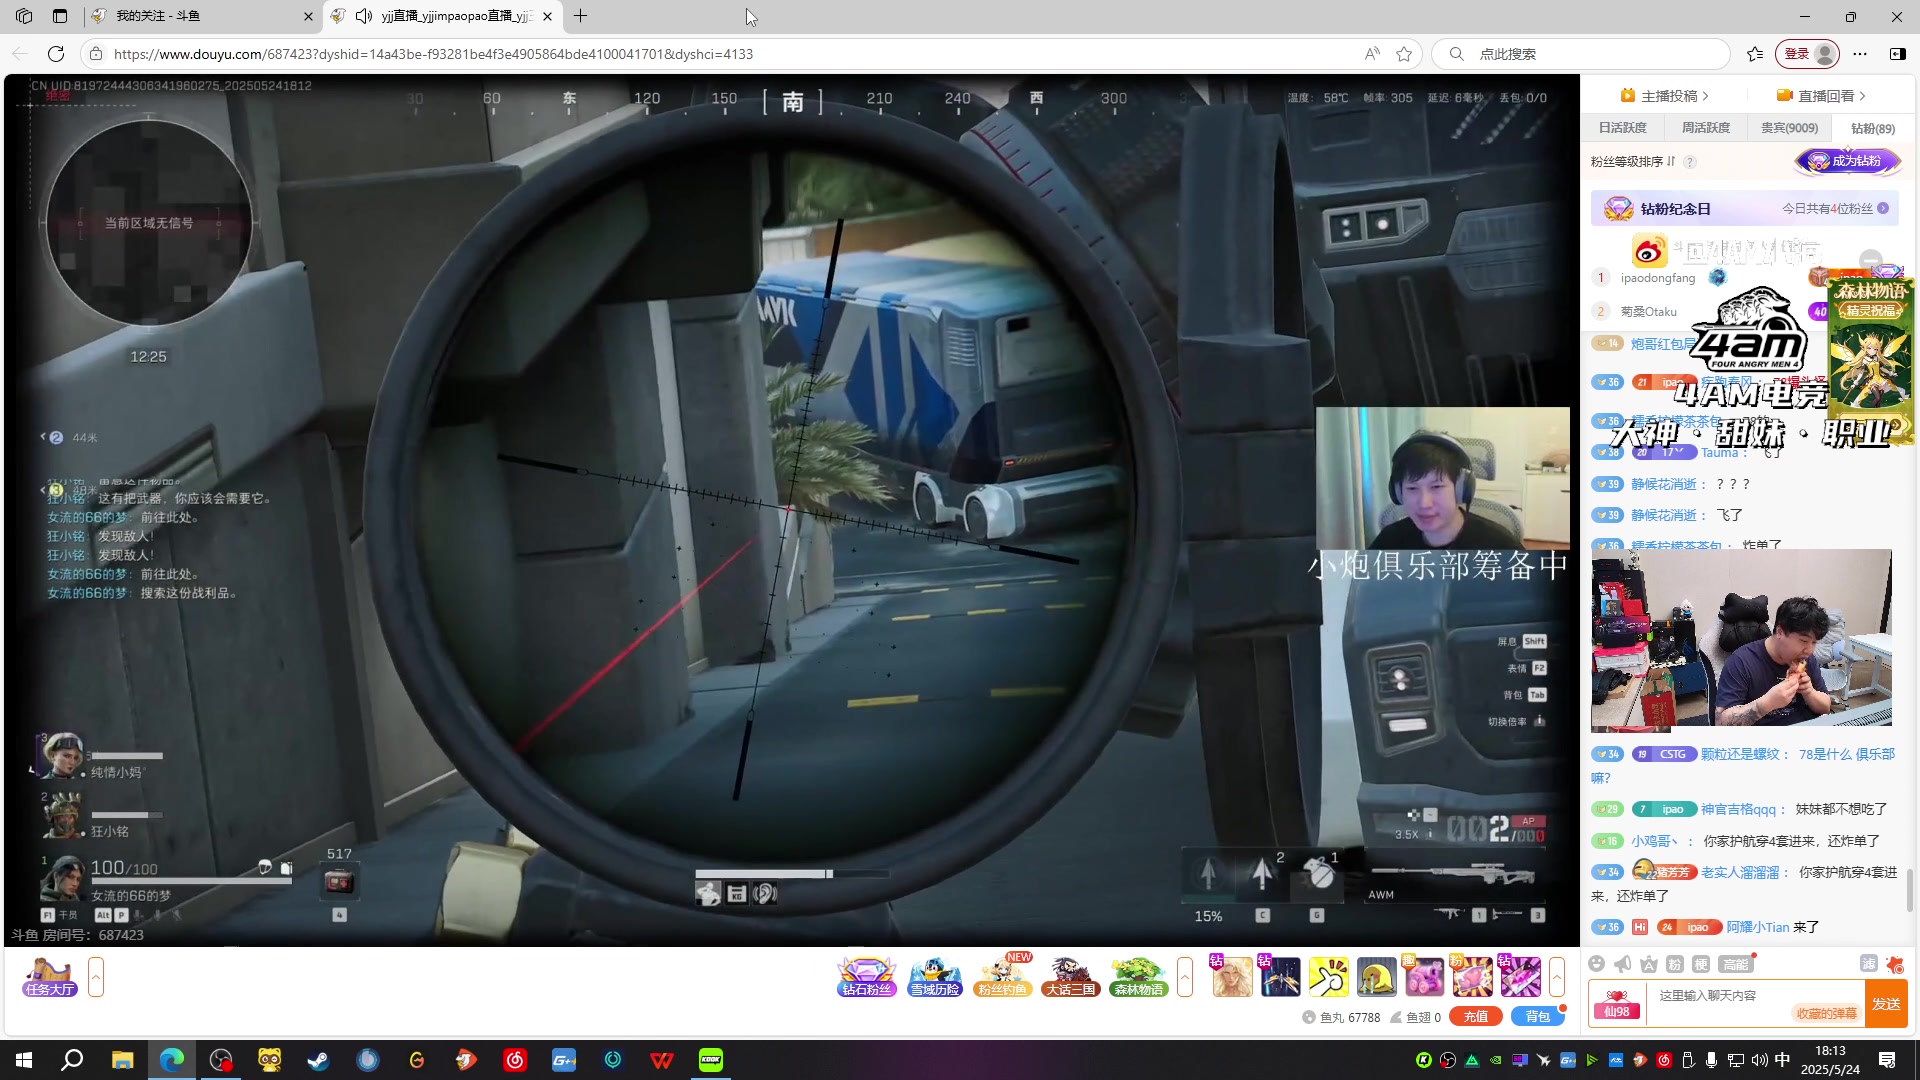Open read aloud in address bar
The width and height of the screenshot is (1920, 1080).
pyautogui.click(x=1372, y=54)
